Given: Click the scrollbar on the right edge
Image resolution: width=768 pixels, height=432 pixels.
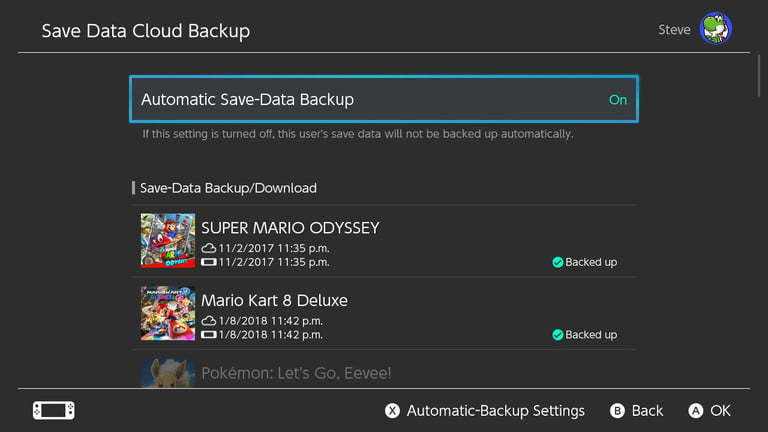Looking at the screenshot, I should click(x=759, y=75).
